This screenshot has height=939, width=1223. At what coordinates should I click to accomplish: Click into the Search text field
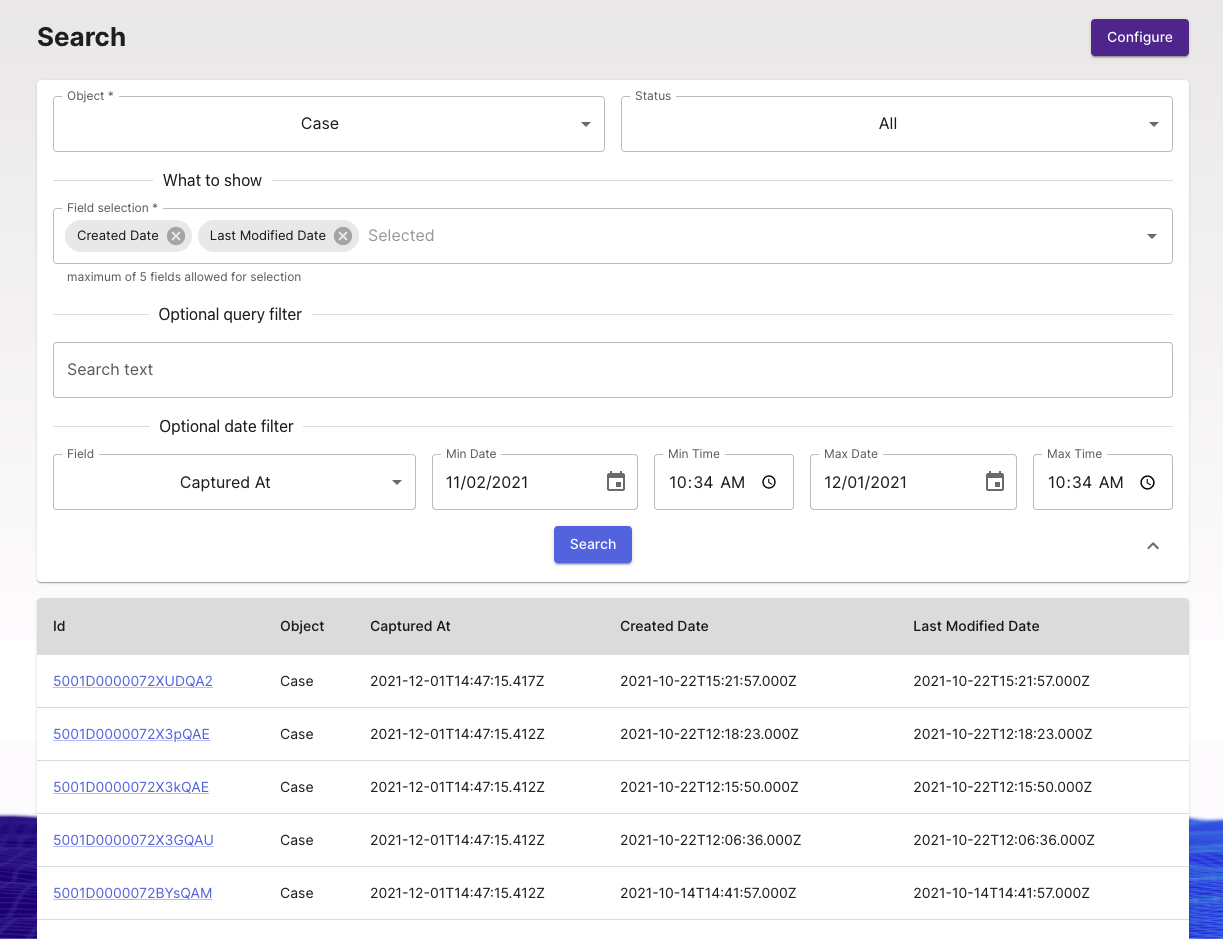pyautogui.click(x=612, y=370)
